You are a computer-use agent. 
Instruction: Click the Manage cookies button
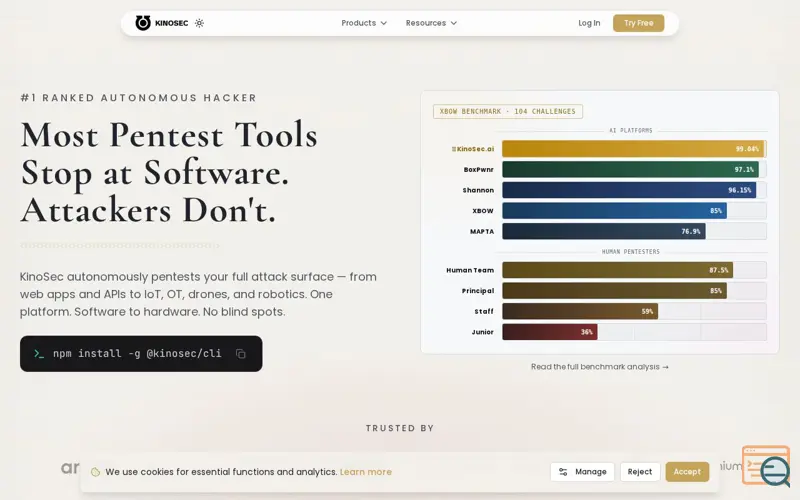[582, 472]
